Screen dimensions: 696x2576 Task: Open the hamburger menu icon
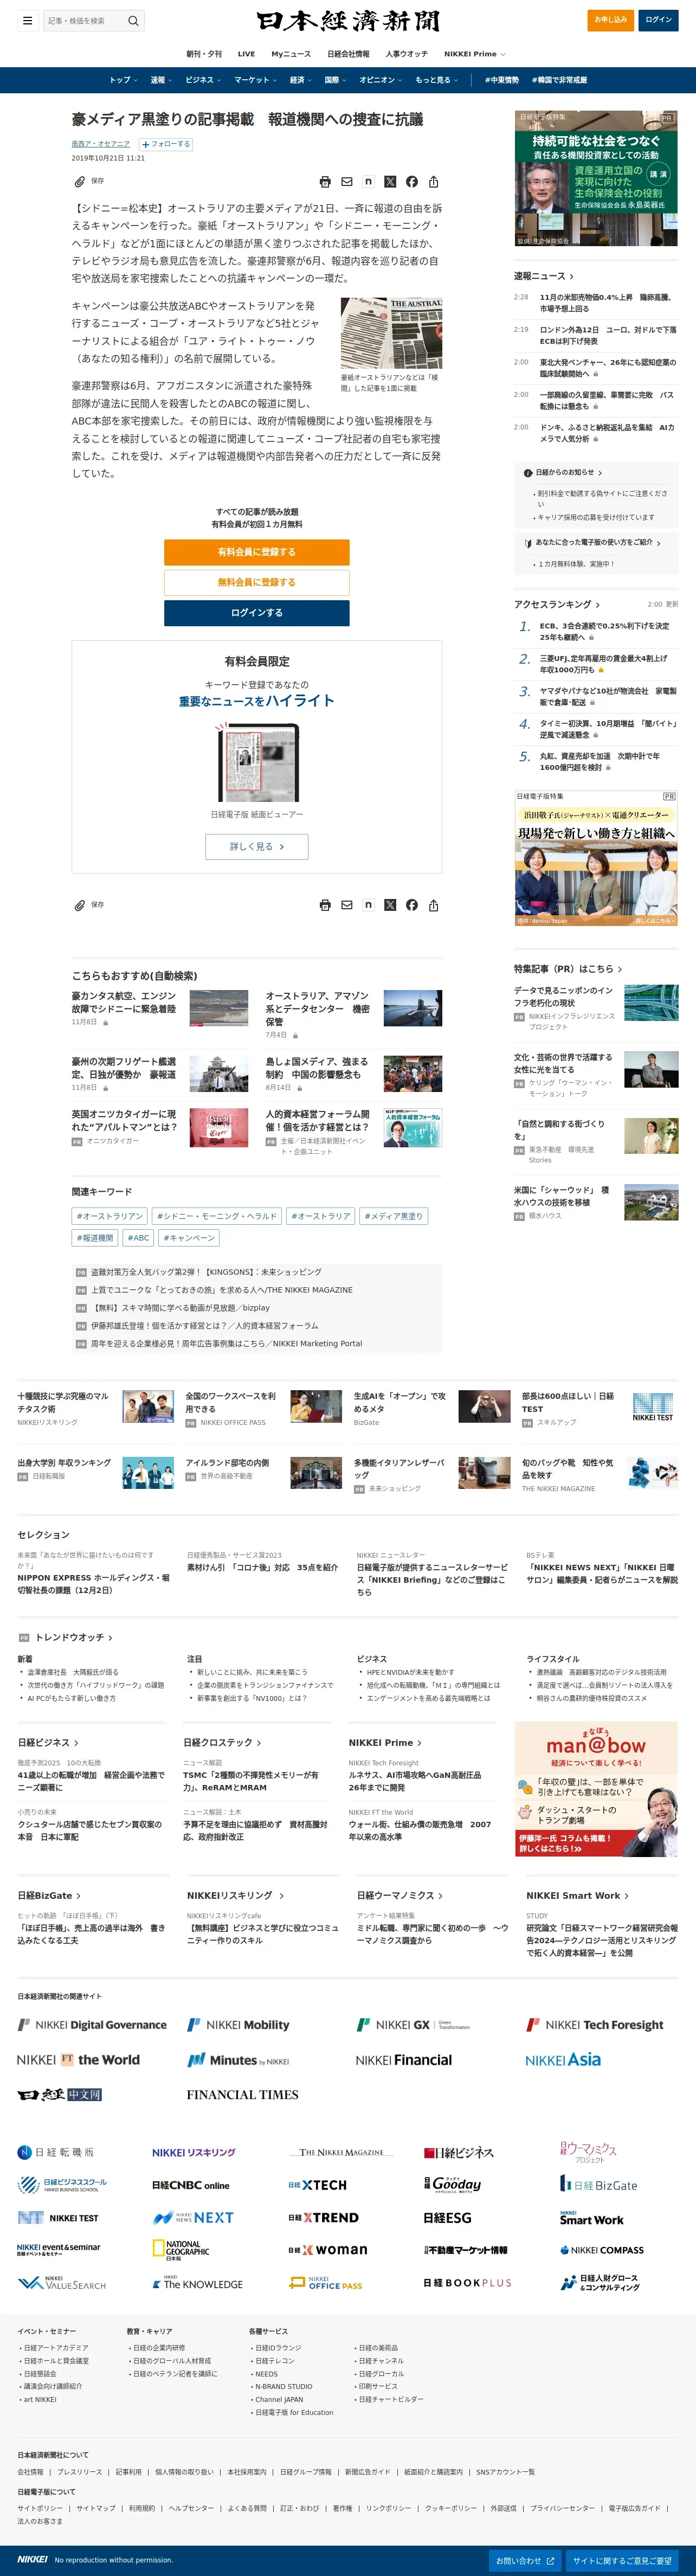point(27,20)
